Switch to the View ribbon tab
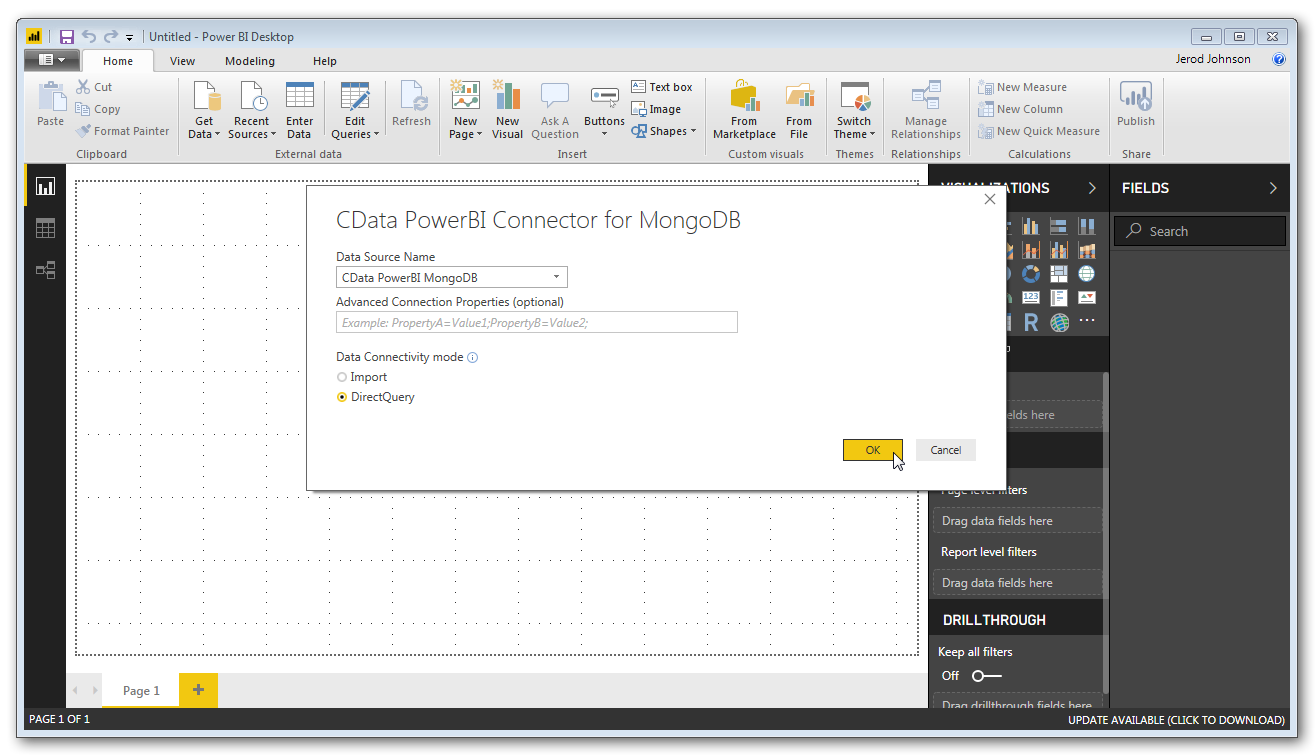Image resolution: width=1316 pixels, height=756 pixels. [x=182, y=61]
